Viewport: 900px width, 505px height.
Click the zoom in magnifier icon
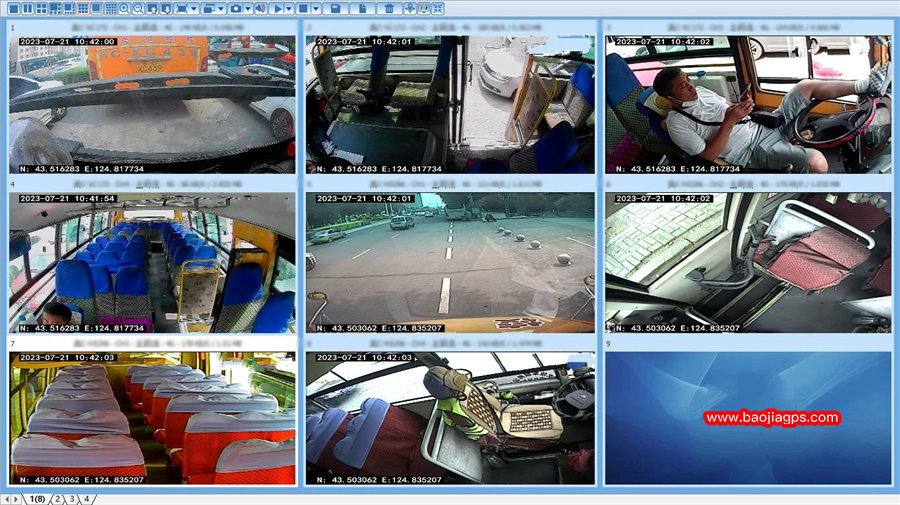(125, 8)
